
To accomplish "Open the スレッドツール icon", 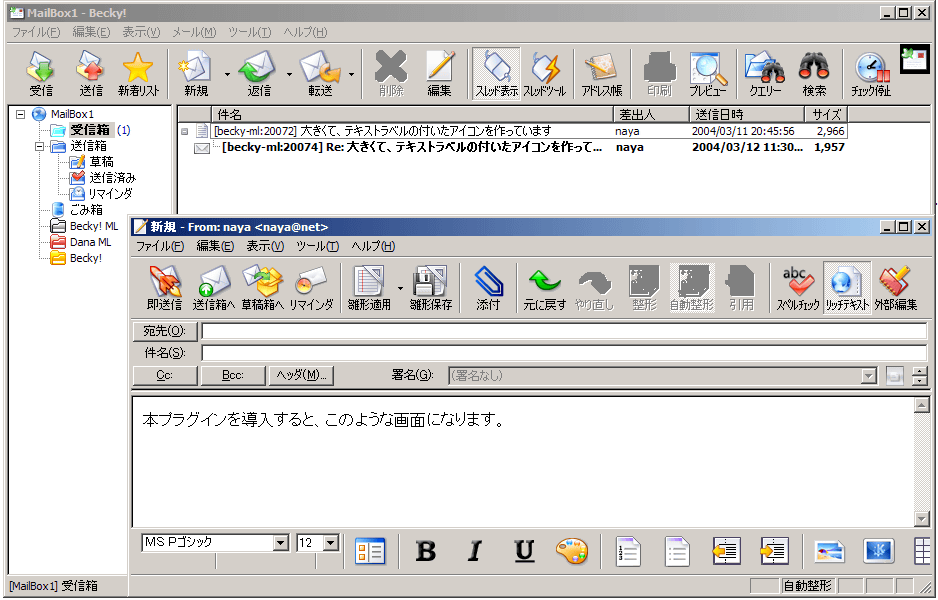I will click(545, 74).
